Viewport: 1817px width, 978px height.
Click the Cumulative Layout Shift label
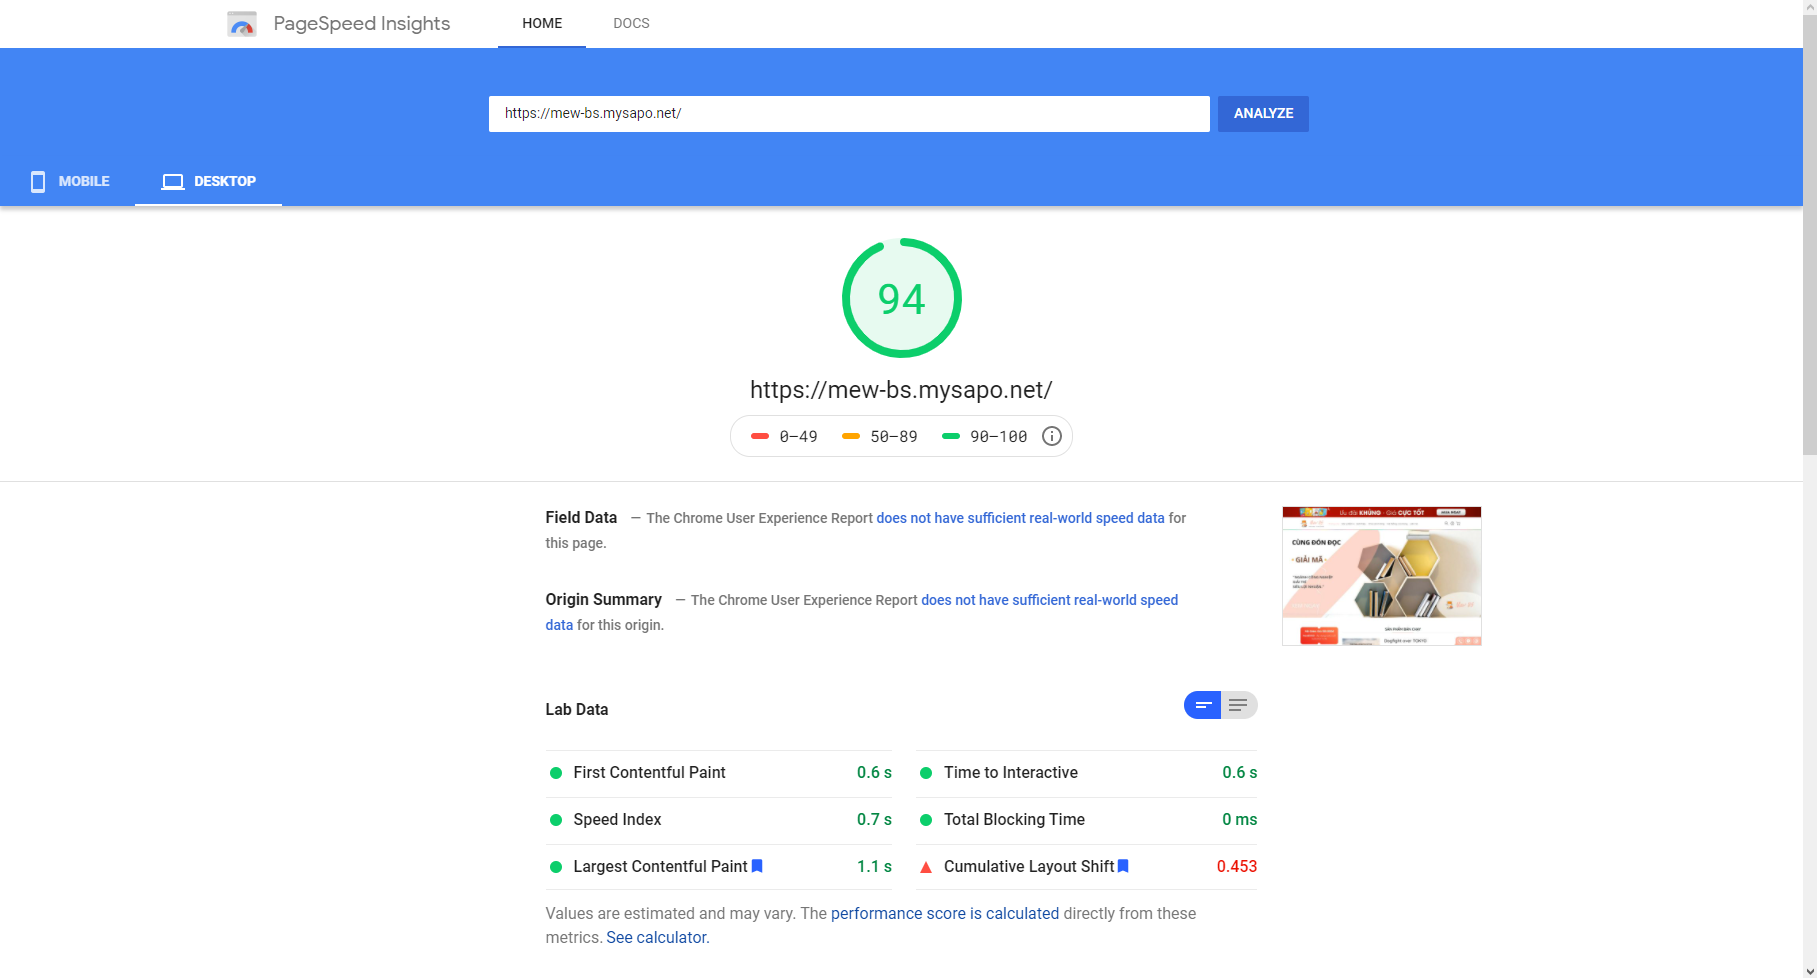coord(1029,867)
